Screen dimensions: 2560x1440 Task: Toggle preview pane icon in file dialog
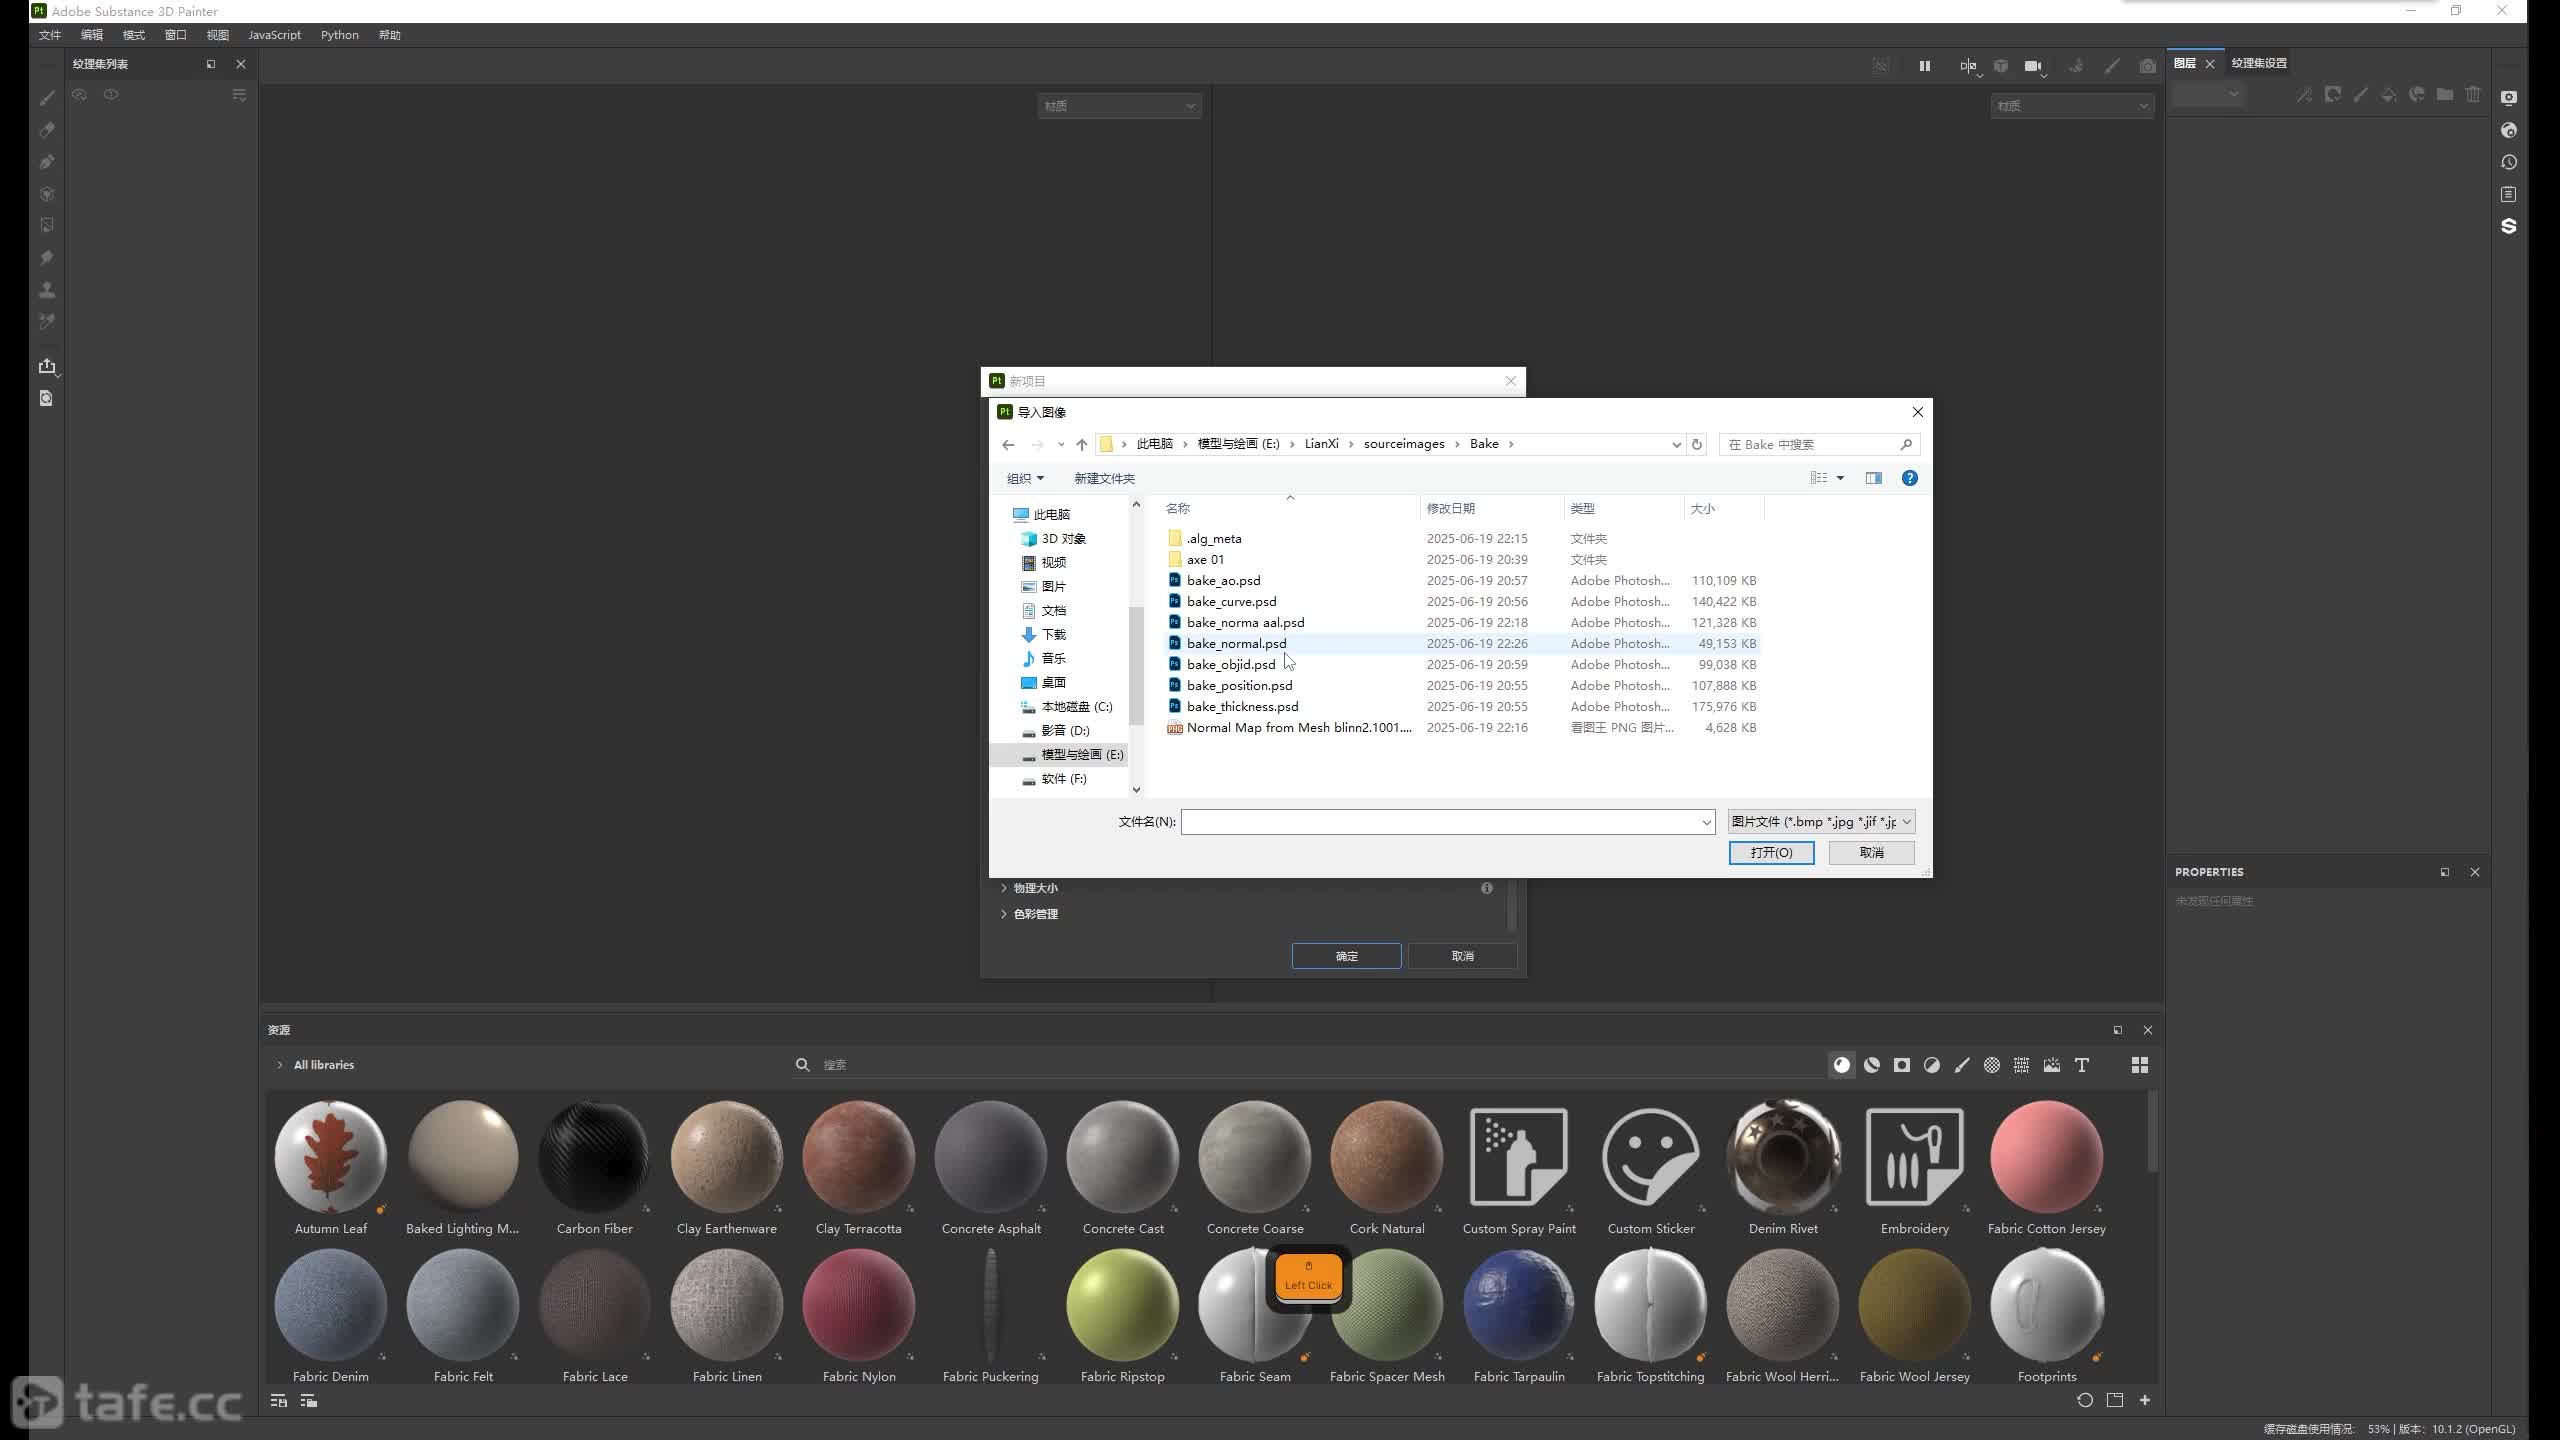click(x=1874, y=478)
